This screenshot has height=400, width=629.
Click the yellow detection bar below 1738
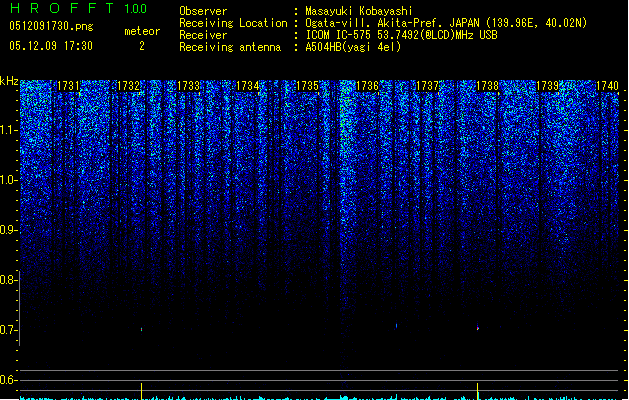[477, 391]
